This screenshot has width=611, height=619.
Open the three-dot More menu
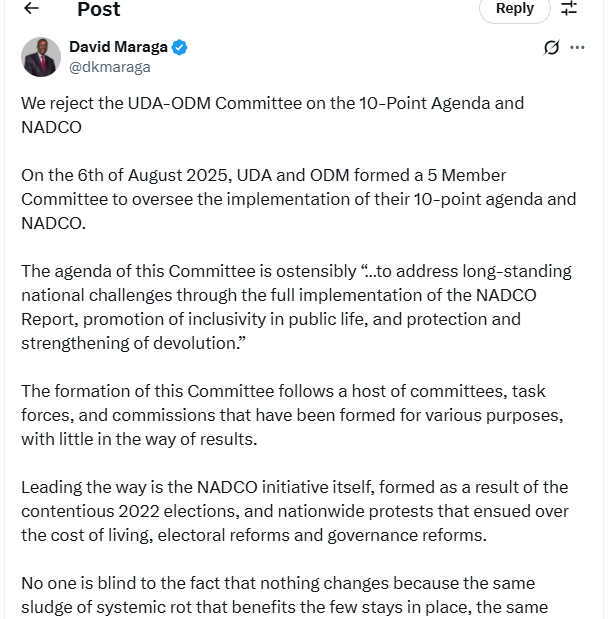pos(577,47)
